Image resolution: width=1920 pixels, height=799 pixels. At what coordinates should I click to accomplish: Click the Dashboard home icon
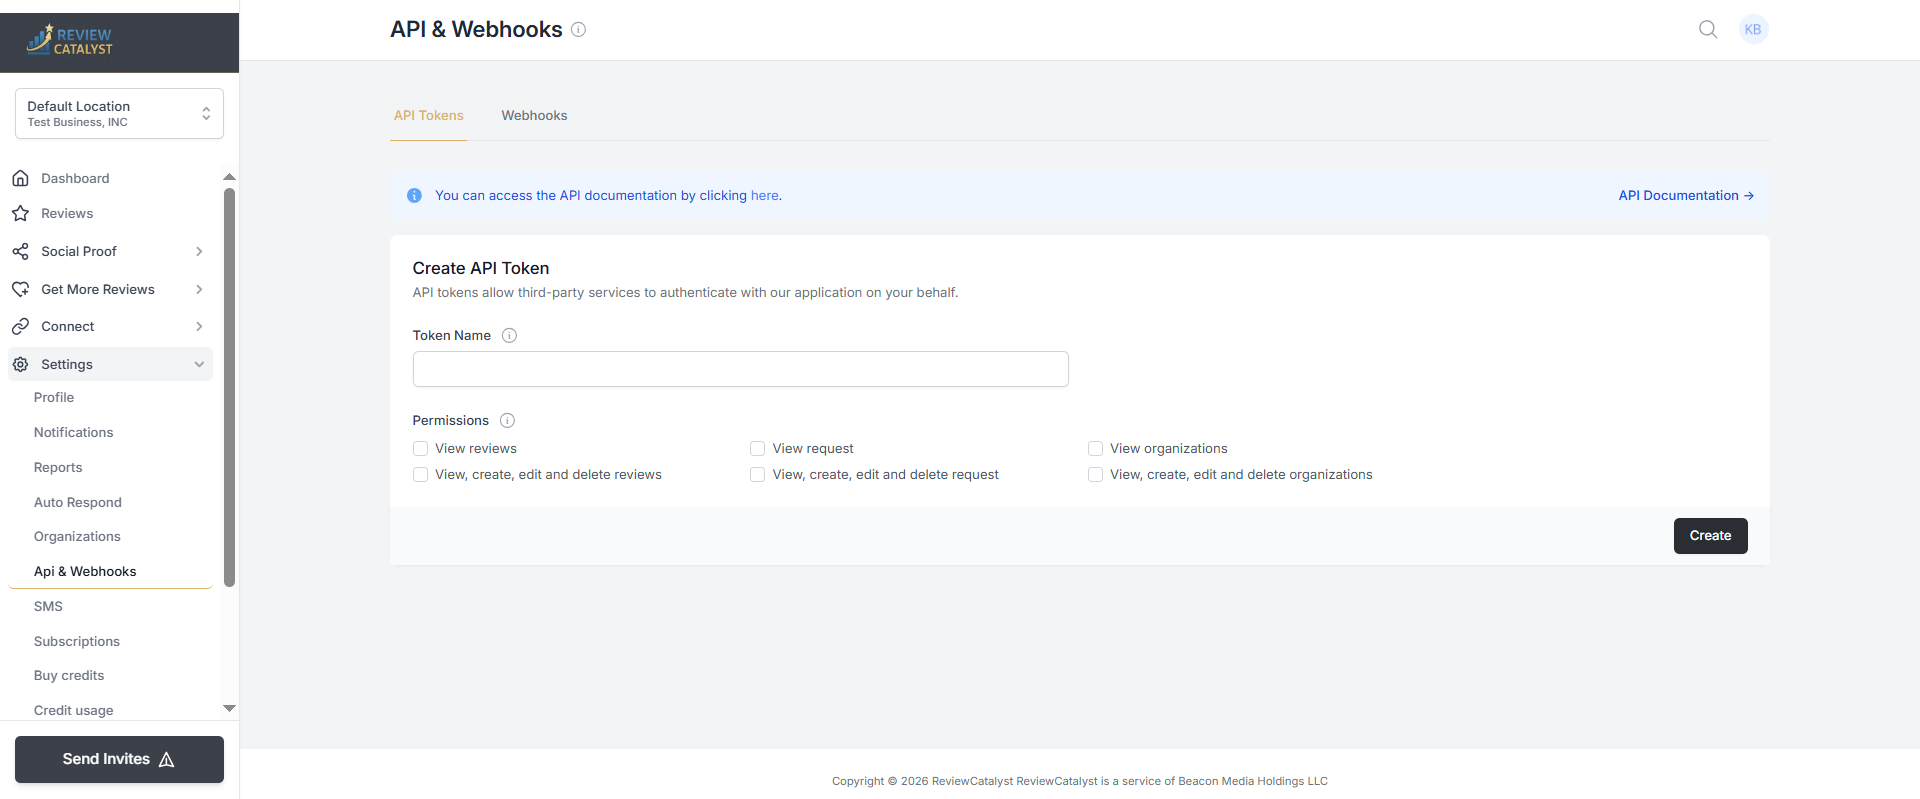tap(20, 178)
